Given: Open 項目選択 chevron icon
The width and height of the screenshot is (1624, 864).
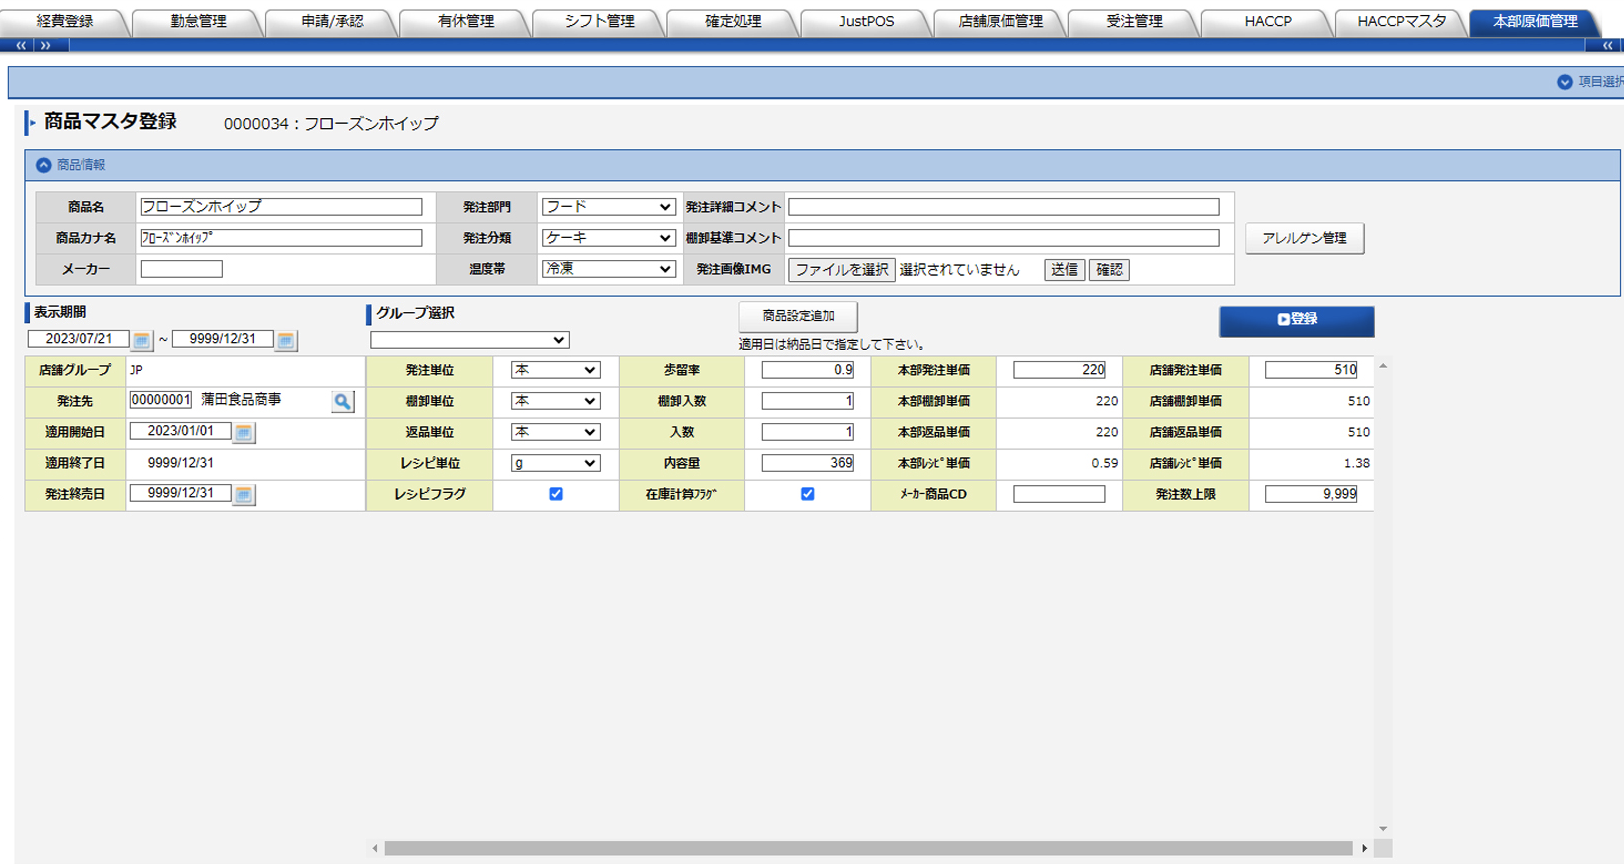Looking at the screenshot, I should tap(1565, 82).
